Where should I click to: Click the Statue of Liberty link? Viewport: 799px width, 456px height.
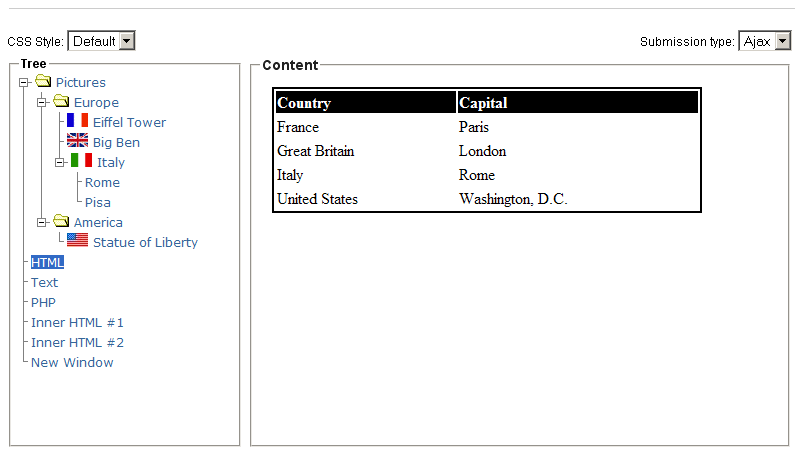(145, 242)
